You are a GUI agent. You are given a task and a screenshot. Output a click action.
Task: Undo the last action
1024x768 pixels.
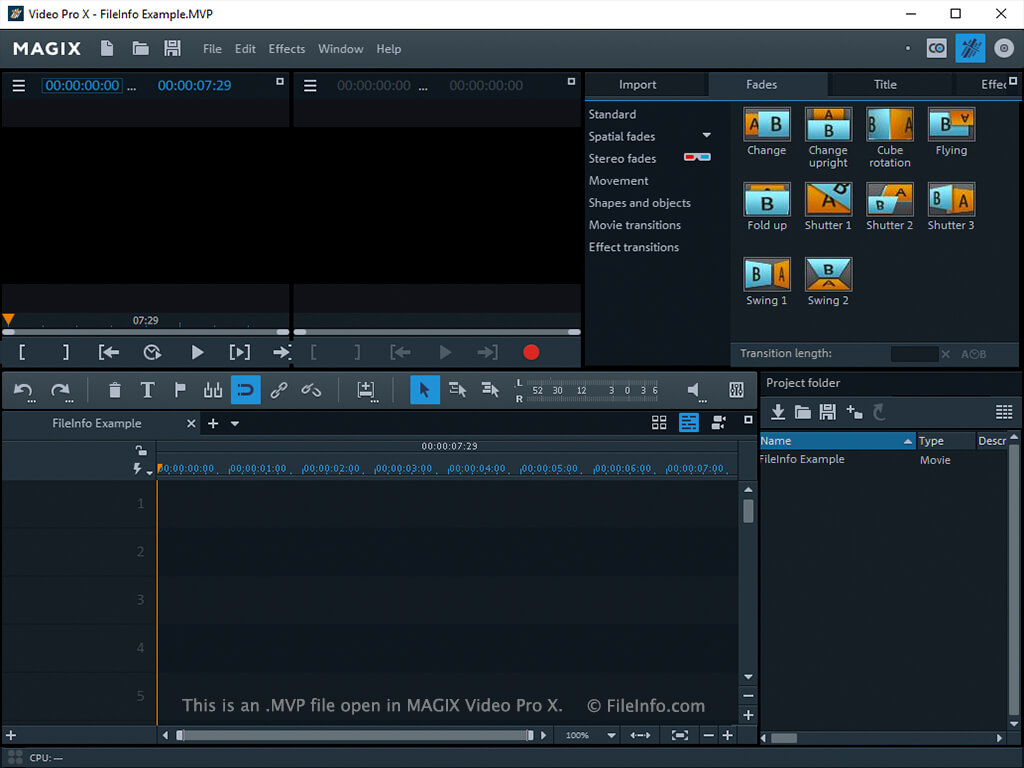tap(24, 391)
